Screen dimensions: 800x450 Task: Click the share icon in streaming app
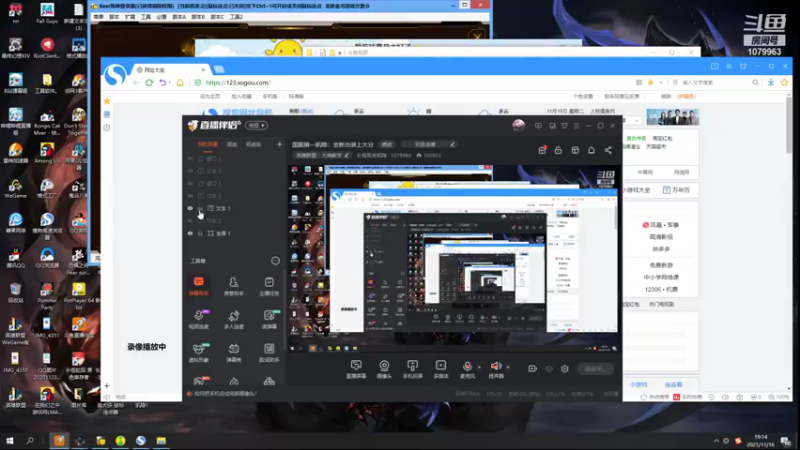(x=608, y=150)
